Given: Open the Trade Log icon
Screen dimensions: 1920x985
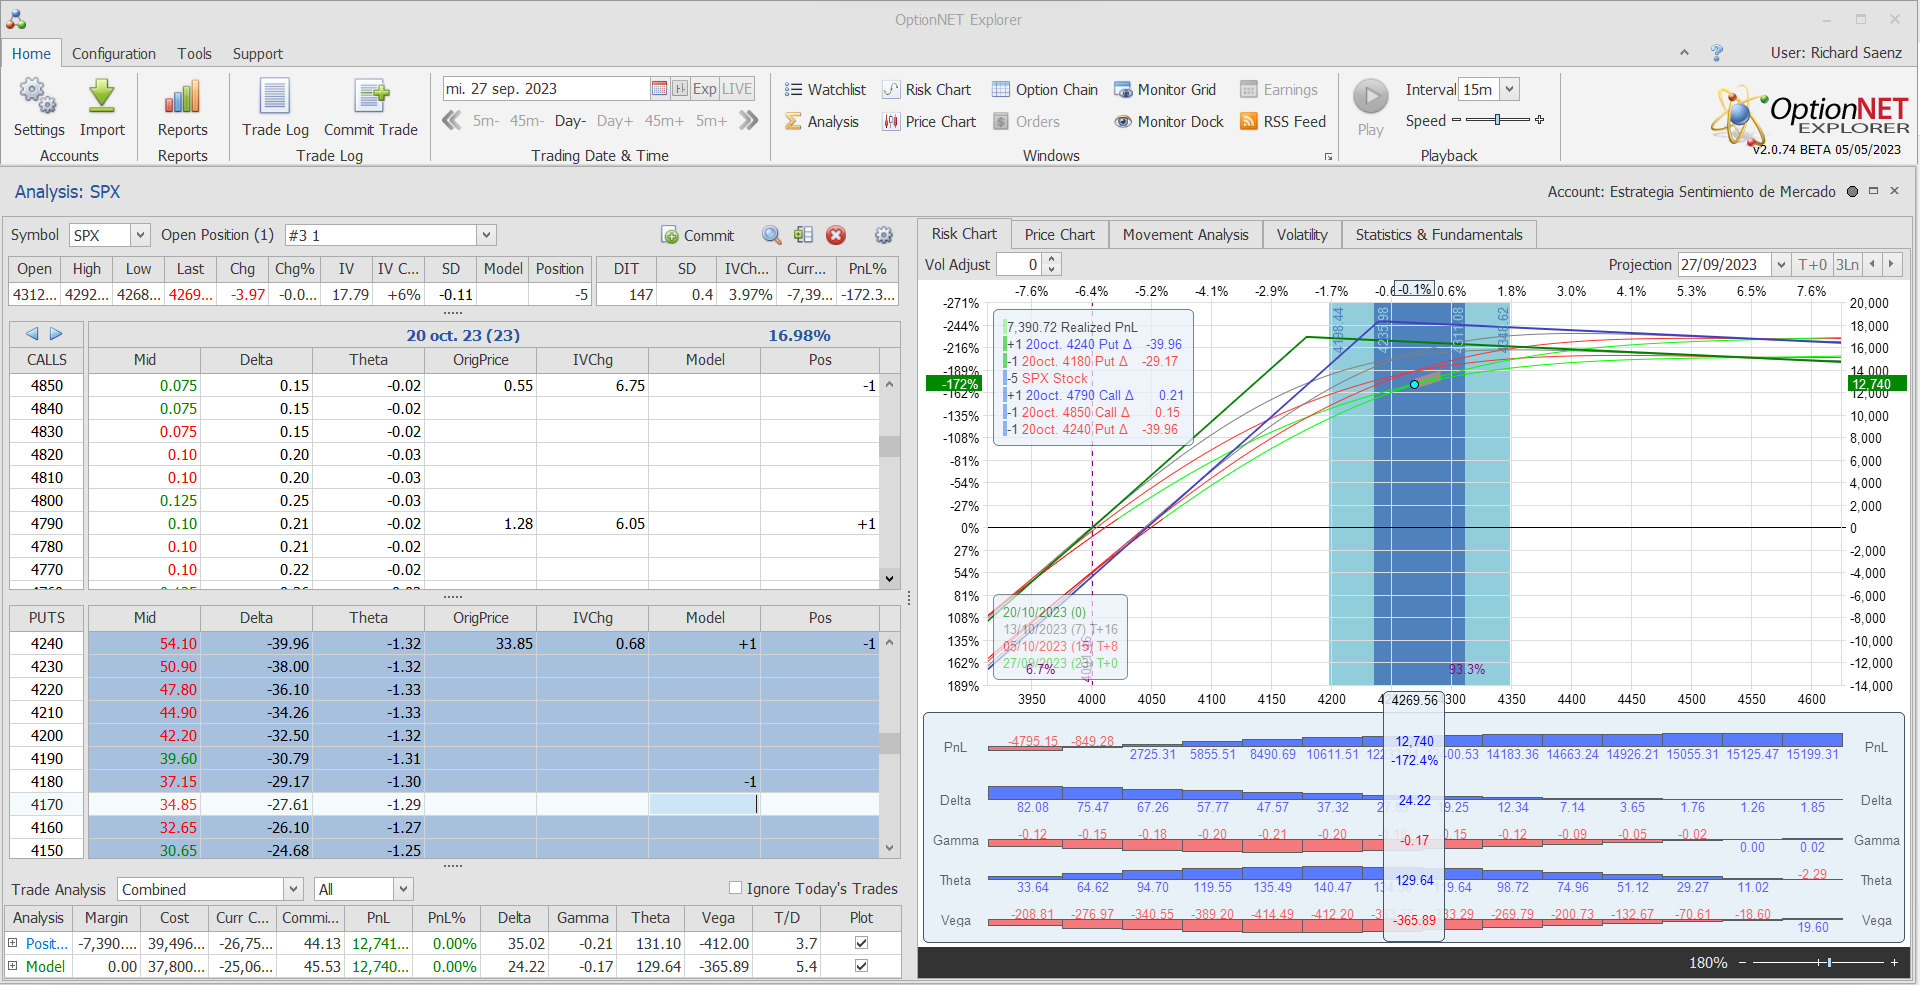Looking at the screenshot, I should click(x=275, y=98).
